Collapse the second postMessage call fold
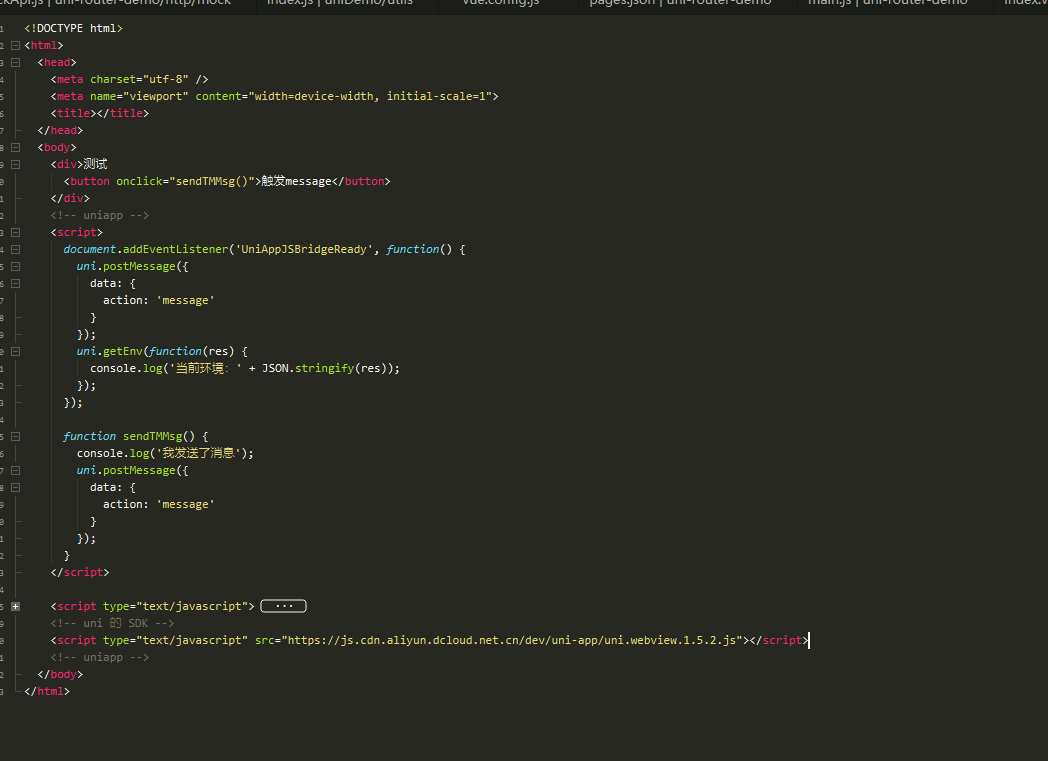Screen dimensions: 1048x761 pos(15,469)
